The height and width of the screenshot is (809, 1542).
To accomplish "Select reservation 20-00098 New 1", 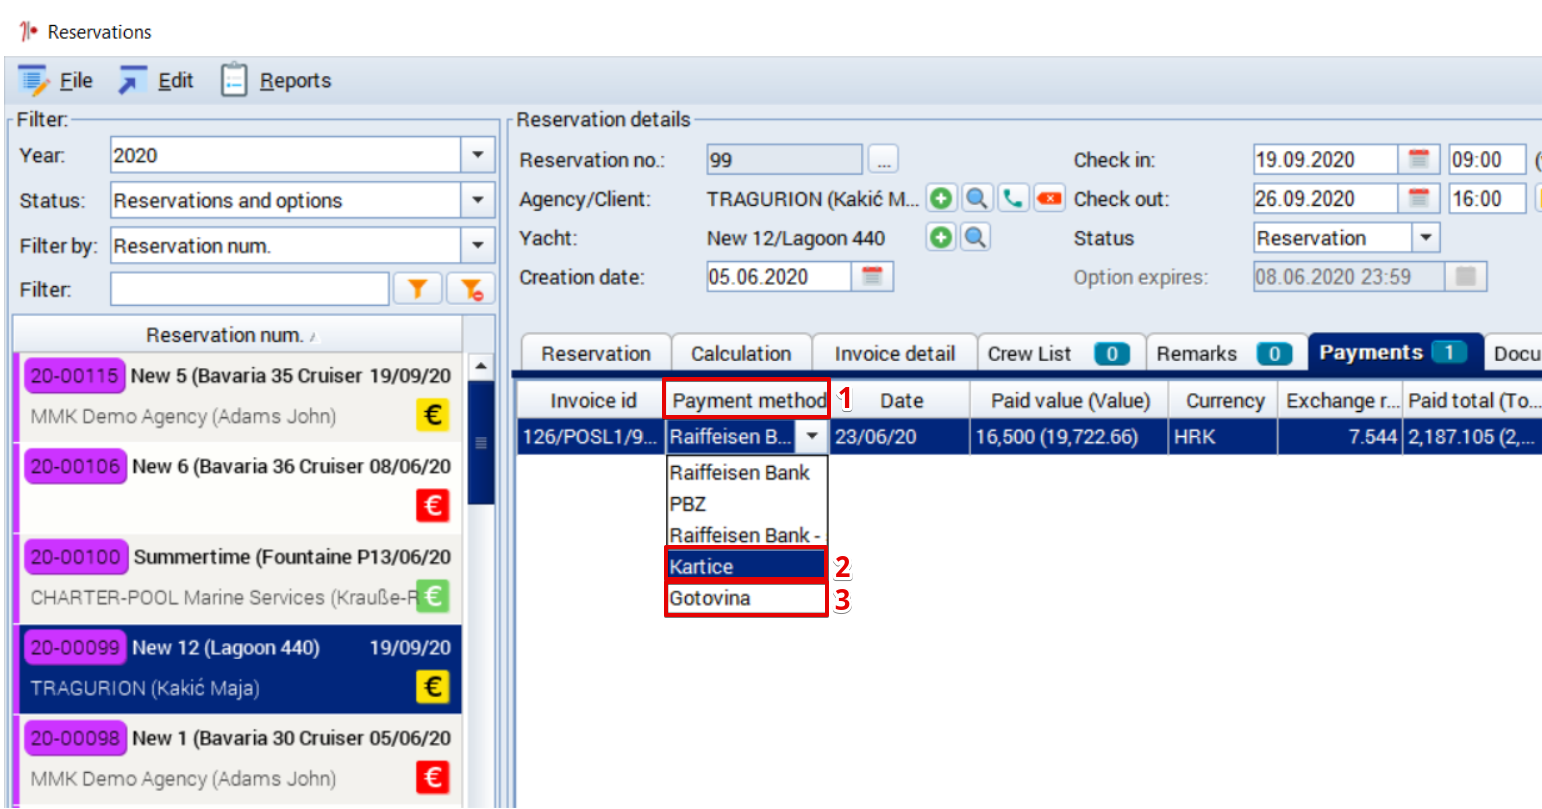I will coord(238,759).
